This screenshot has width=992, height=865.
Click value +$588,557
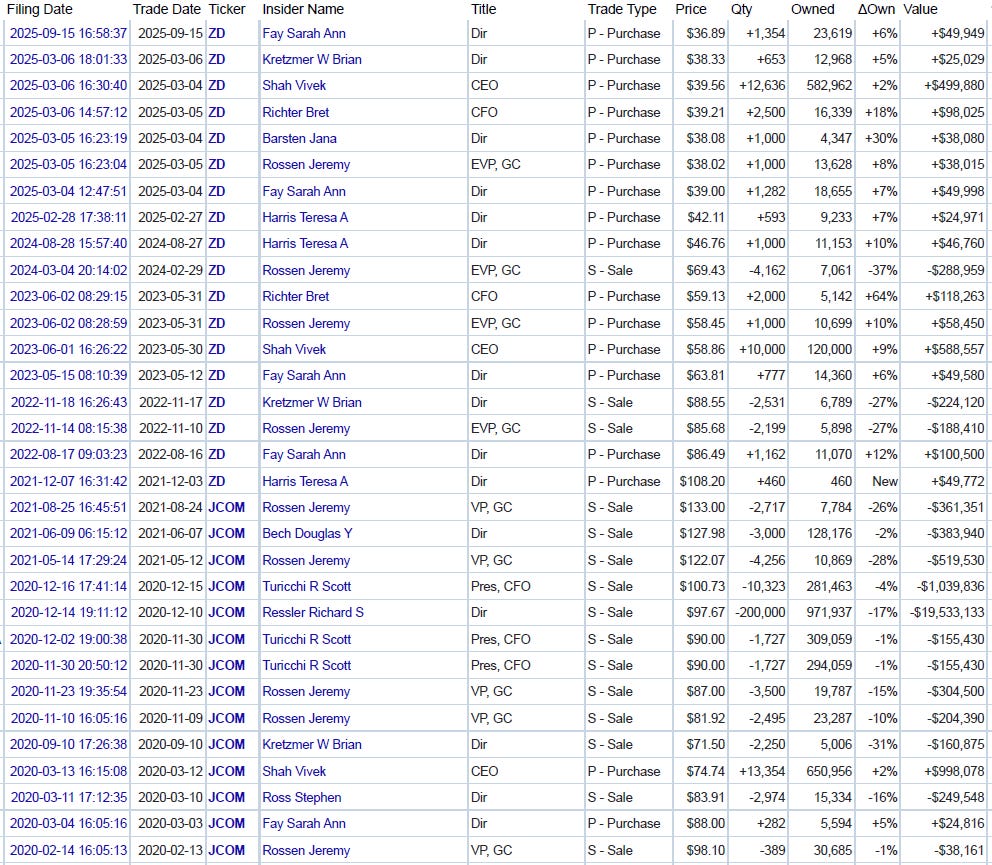point(954,349)
